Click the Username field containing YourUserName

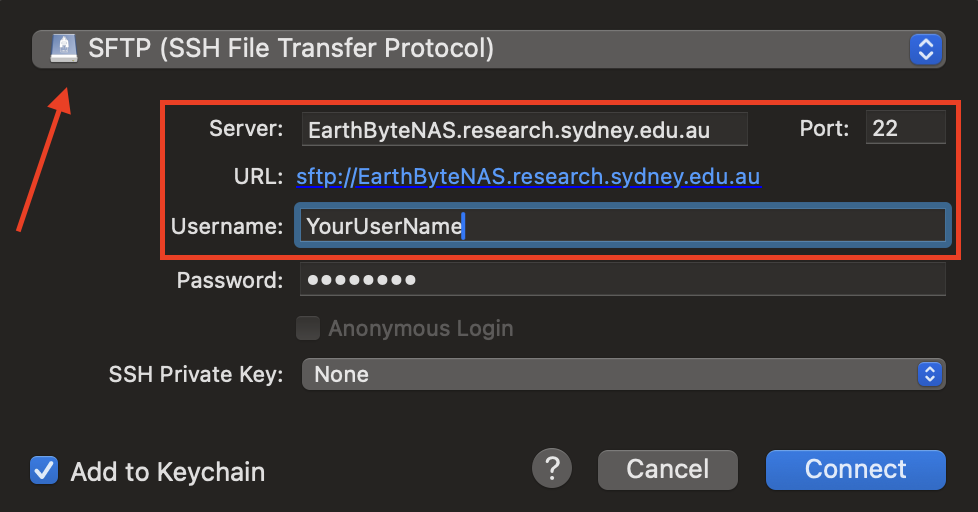[620, 226]
